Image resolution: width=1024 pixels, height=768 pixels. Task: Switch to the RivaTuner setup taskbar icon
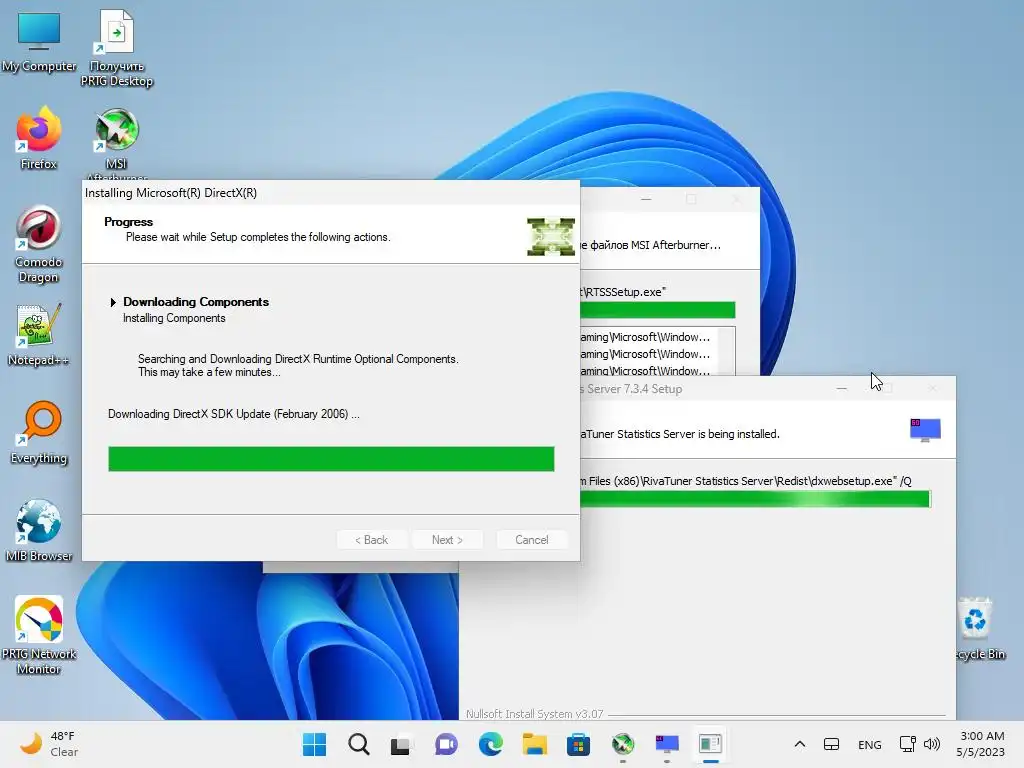[x=667, y=744]
